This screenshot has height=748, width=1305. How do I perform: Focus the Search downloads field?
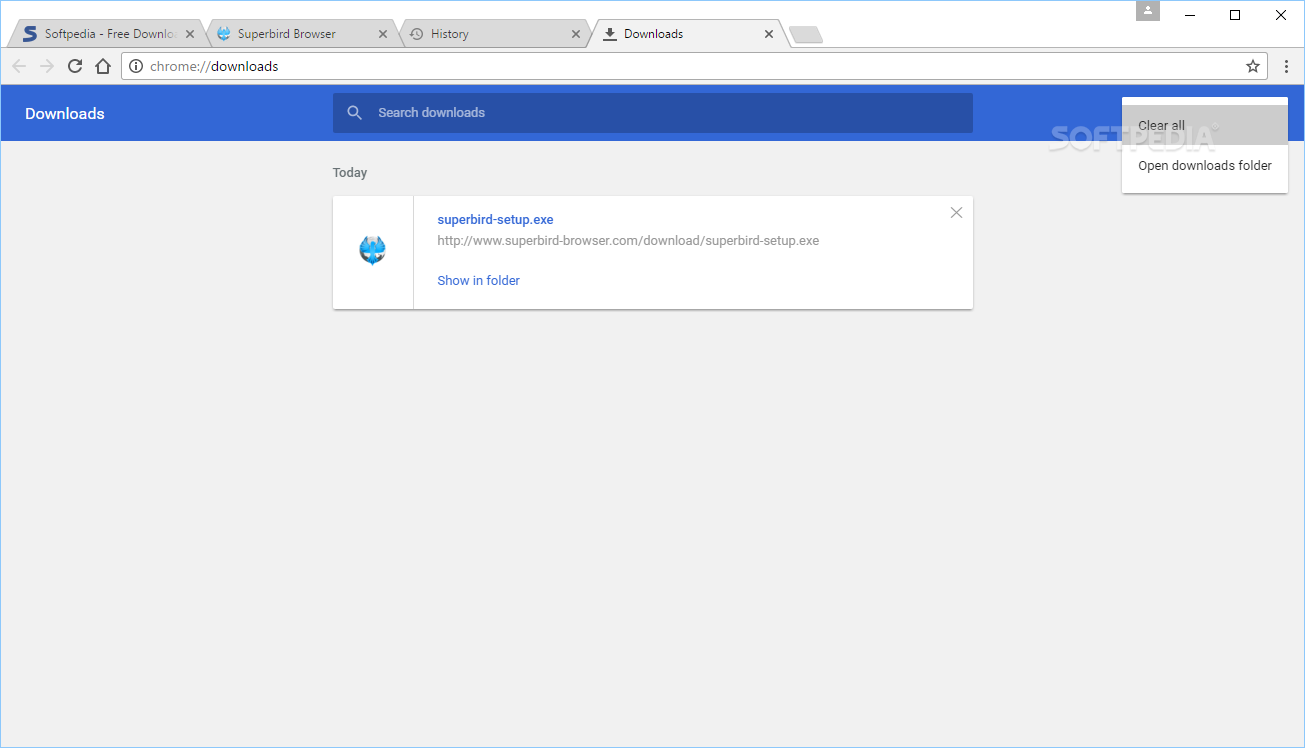point(652,113)
